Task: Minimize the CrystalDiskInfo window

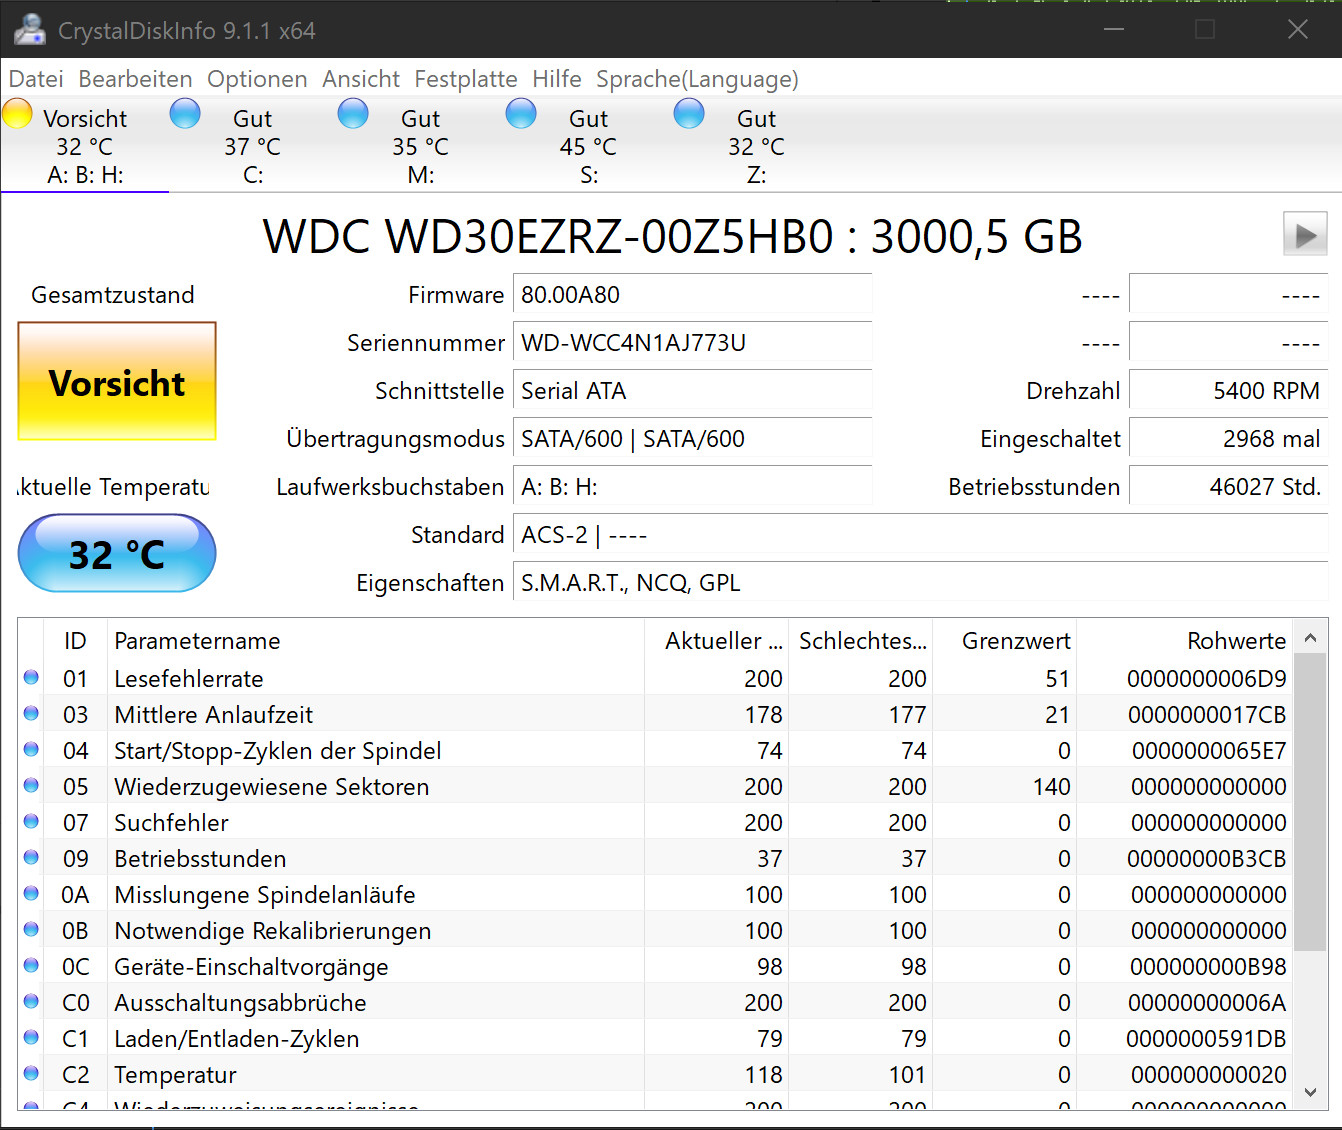Action: click(1114, 29)
